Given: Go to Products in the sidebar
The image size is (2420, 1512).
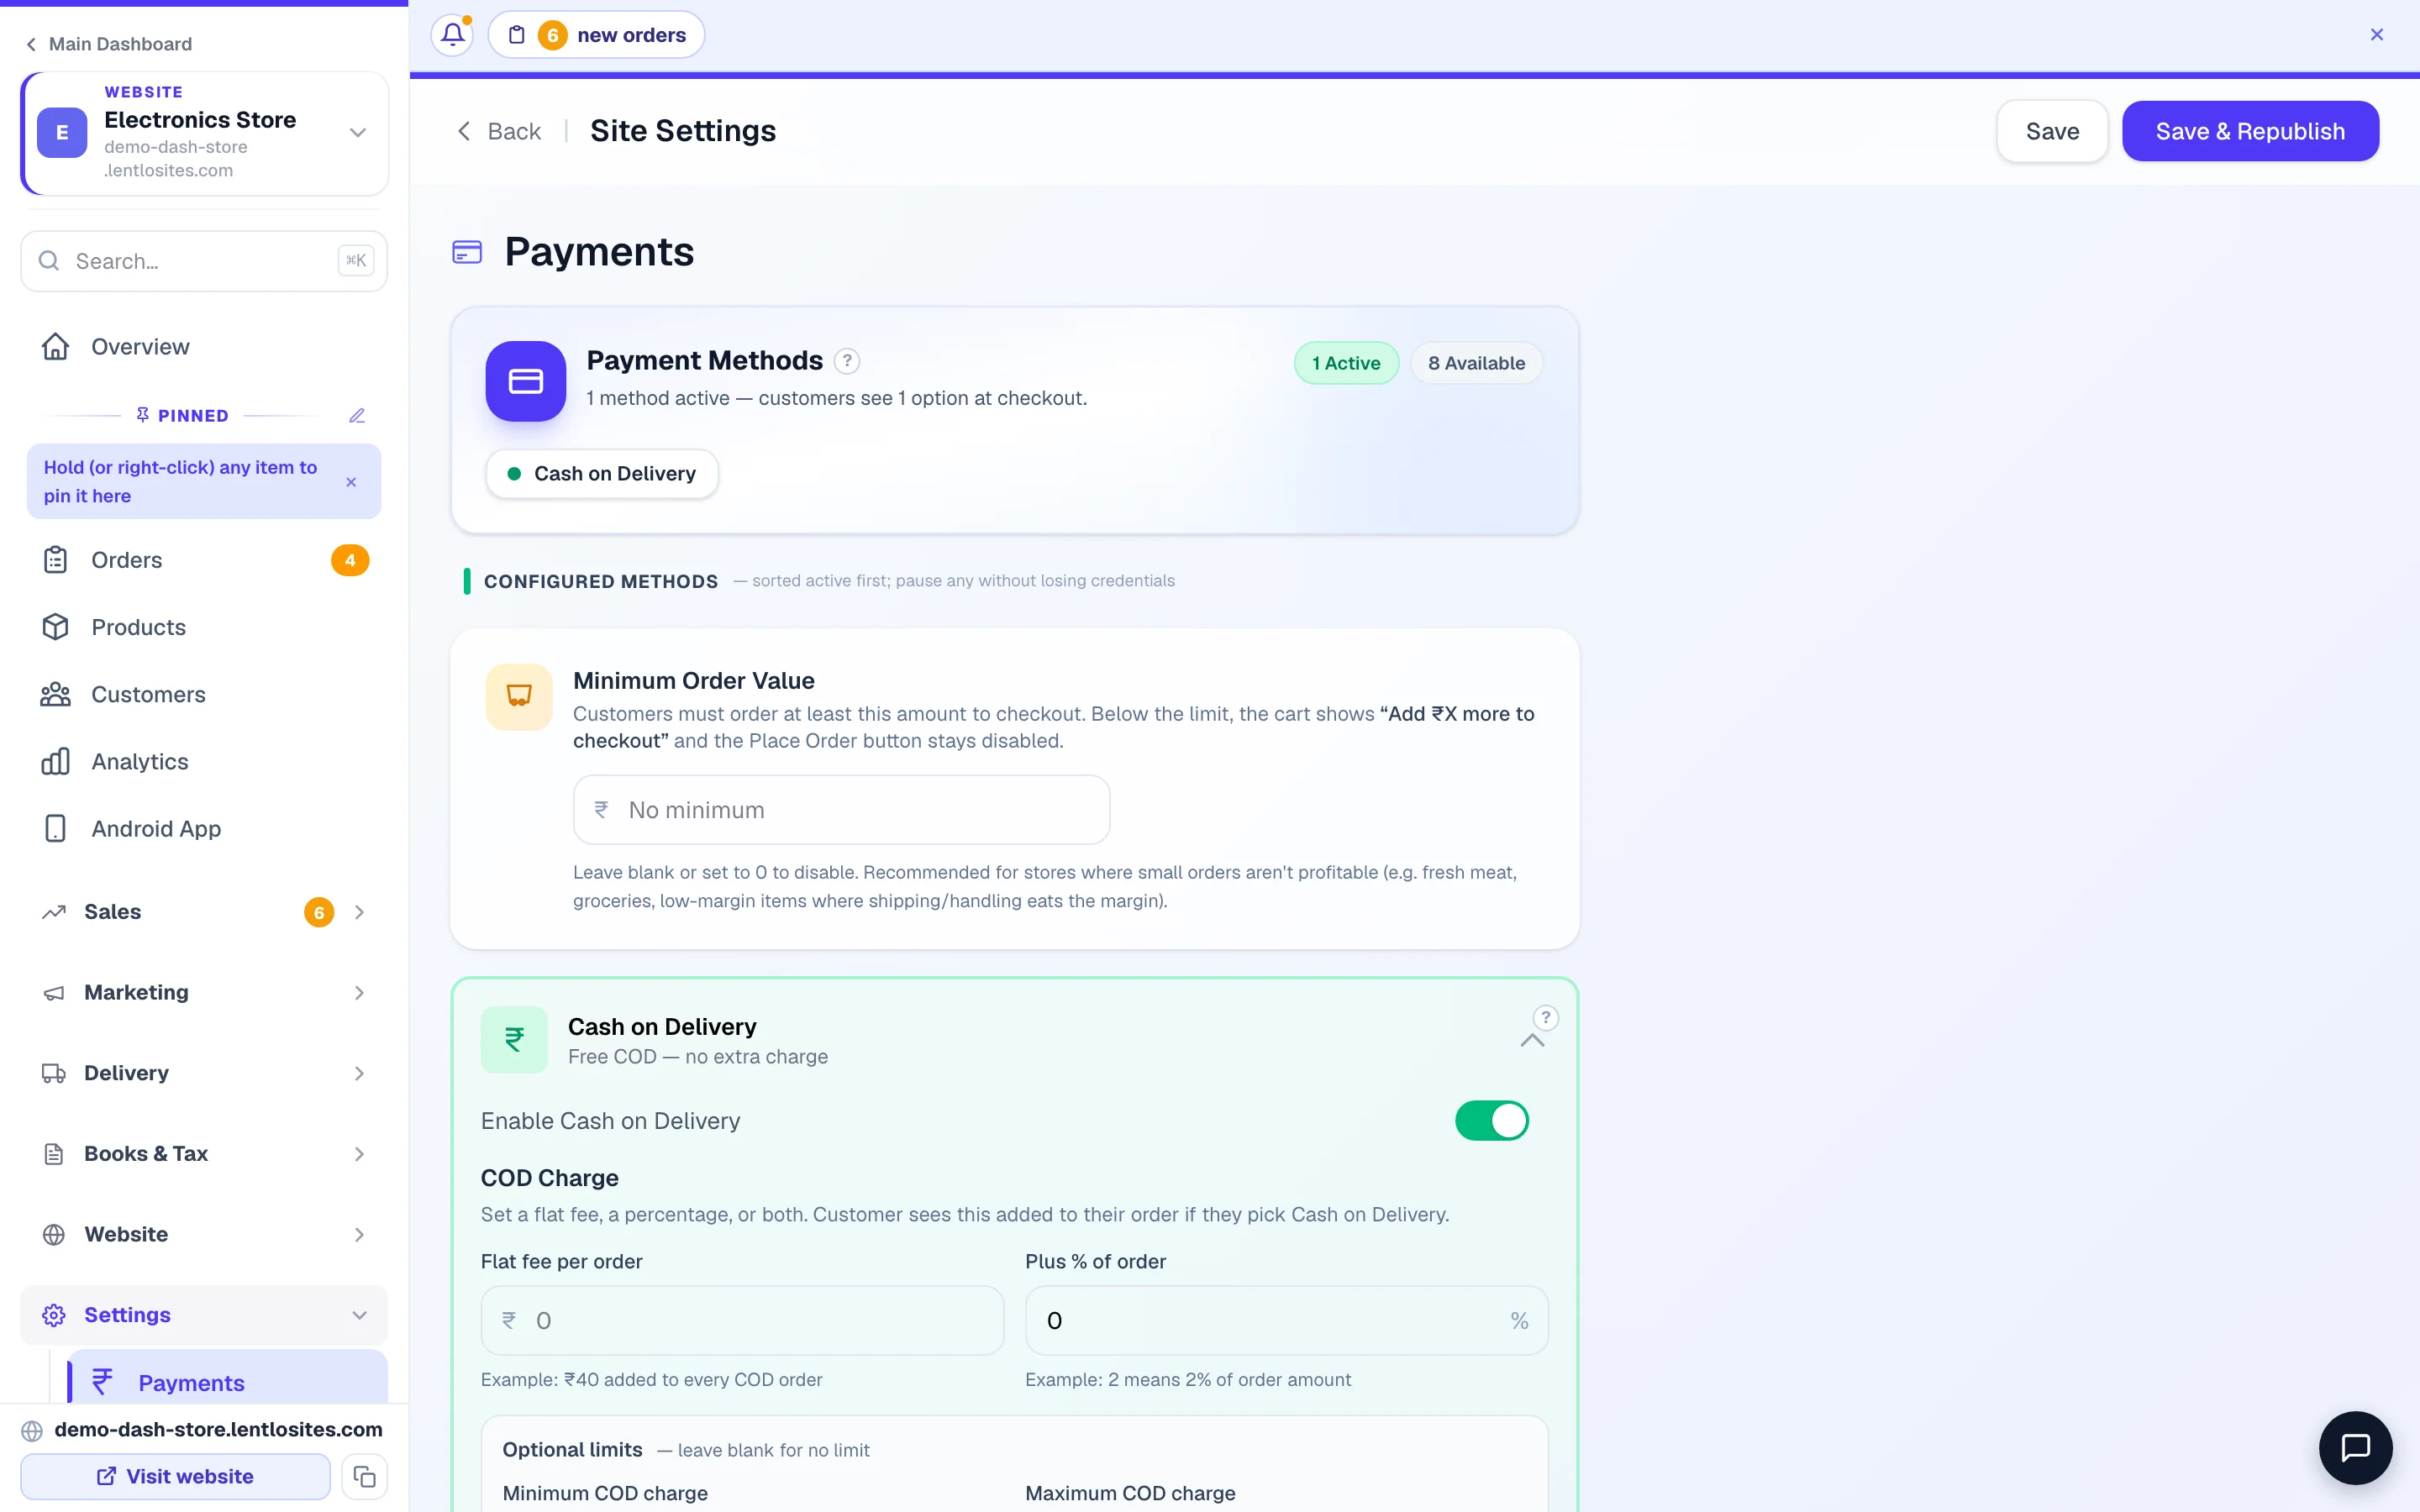Looking at the screenshot, I should [x=204, y=627].
